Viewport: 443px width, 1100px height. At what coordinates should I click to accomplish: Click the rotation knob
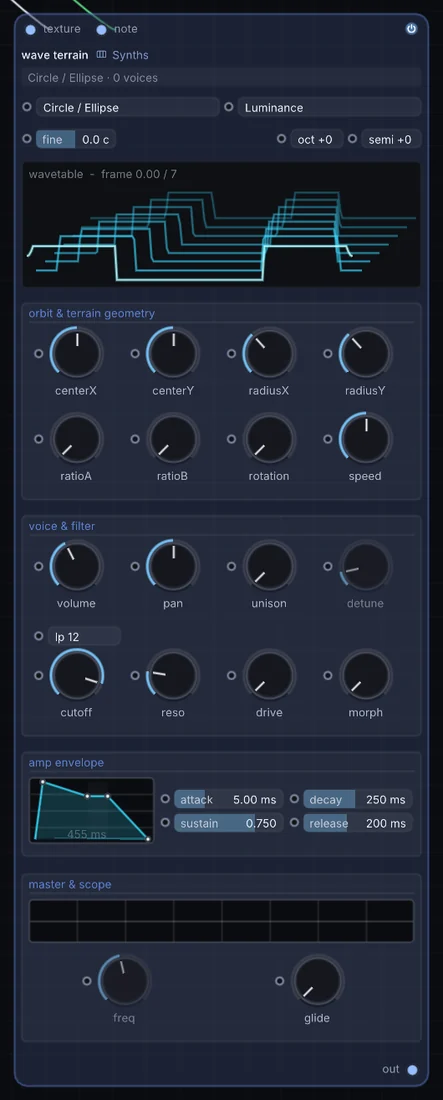269,439
